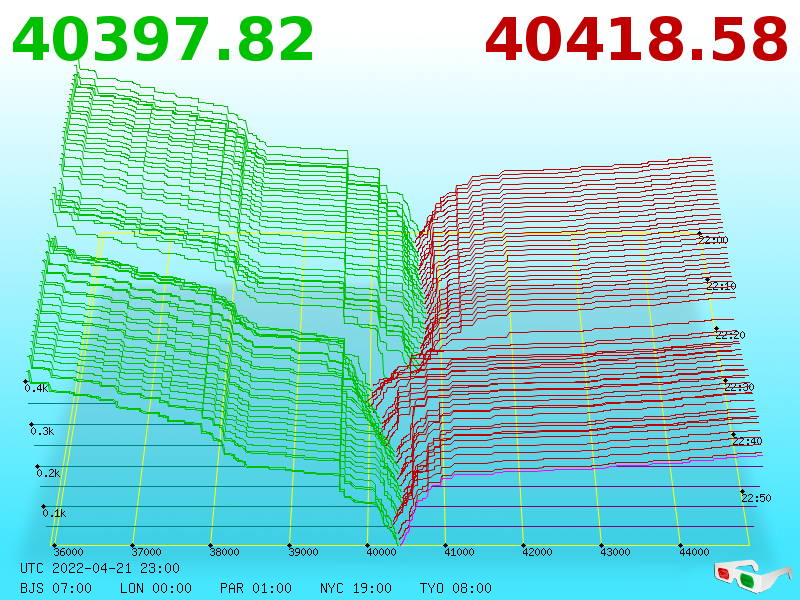Click the 39000 price axis label
Viewport: 800px width, 600px height.
(303, 552)
